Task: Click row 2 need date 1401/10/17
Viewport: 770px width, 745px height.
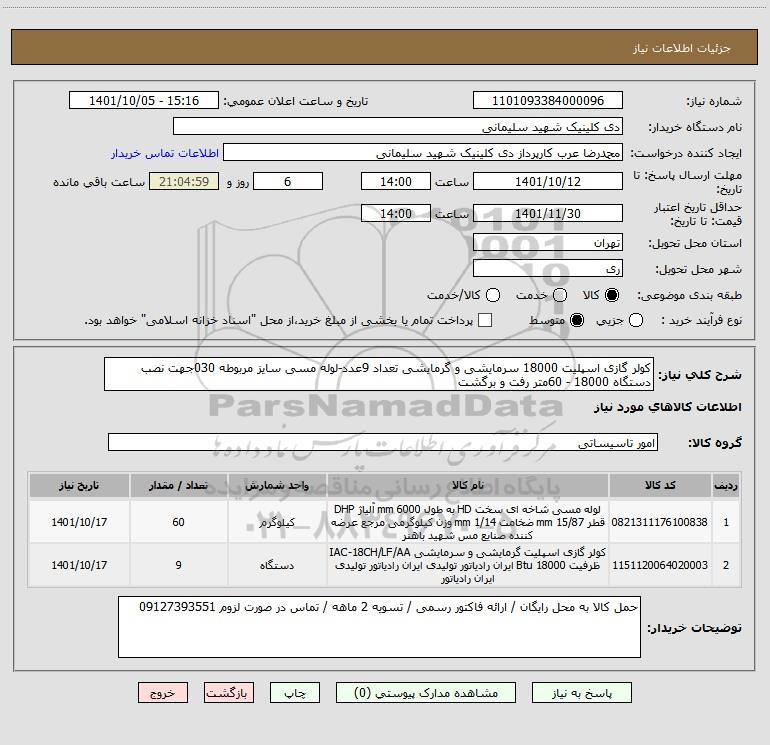Action: (79, 565)
